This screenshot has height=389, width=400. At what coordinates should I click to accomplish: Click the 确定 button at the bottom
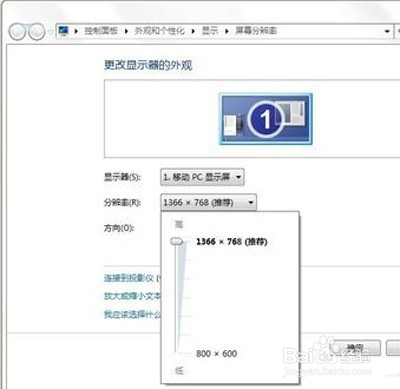coord(355,348)
